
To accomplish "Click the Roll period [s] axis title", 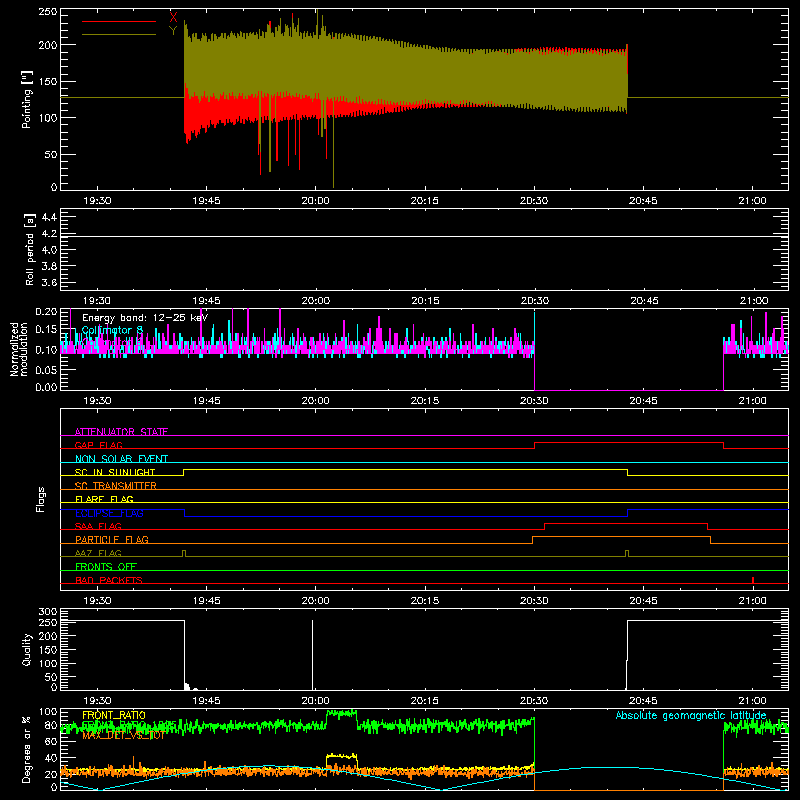I will (29, 249).
